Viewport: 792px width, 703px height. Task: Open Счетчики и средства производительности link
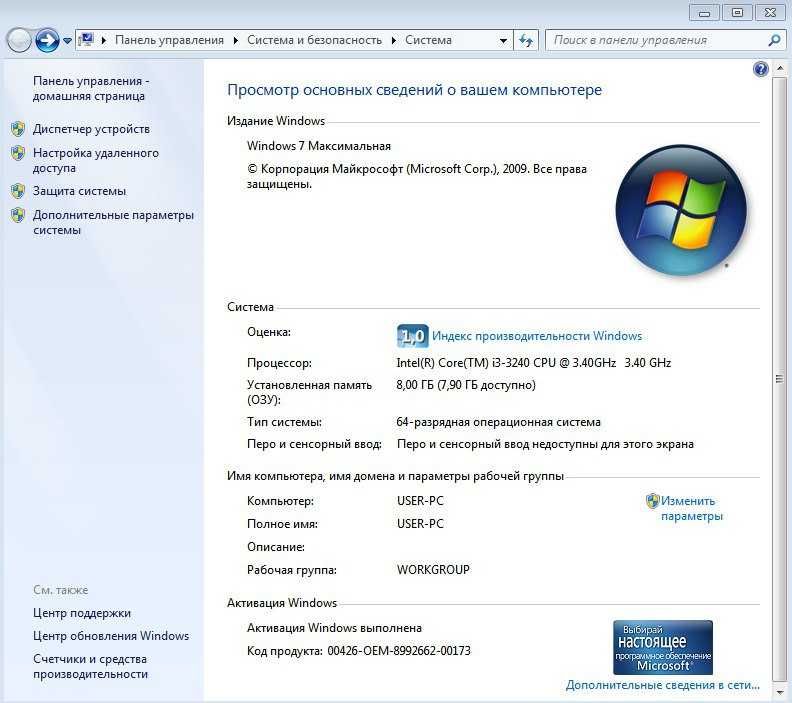(90, 666)
